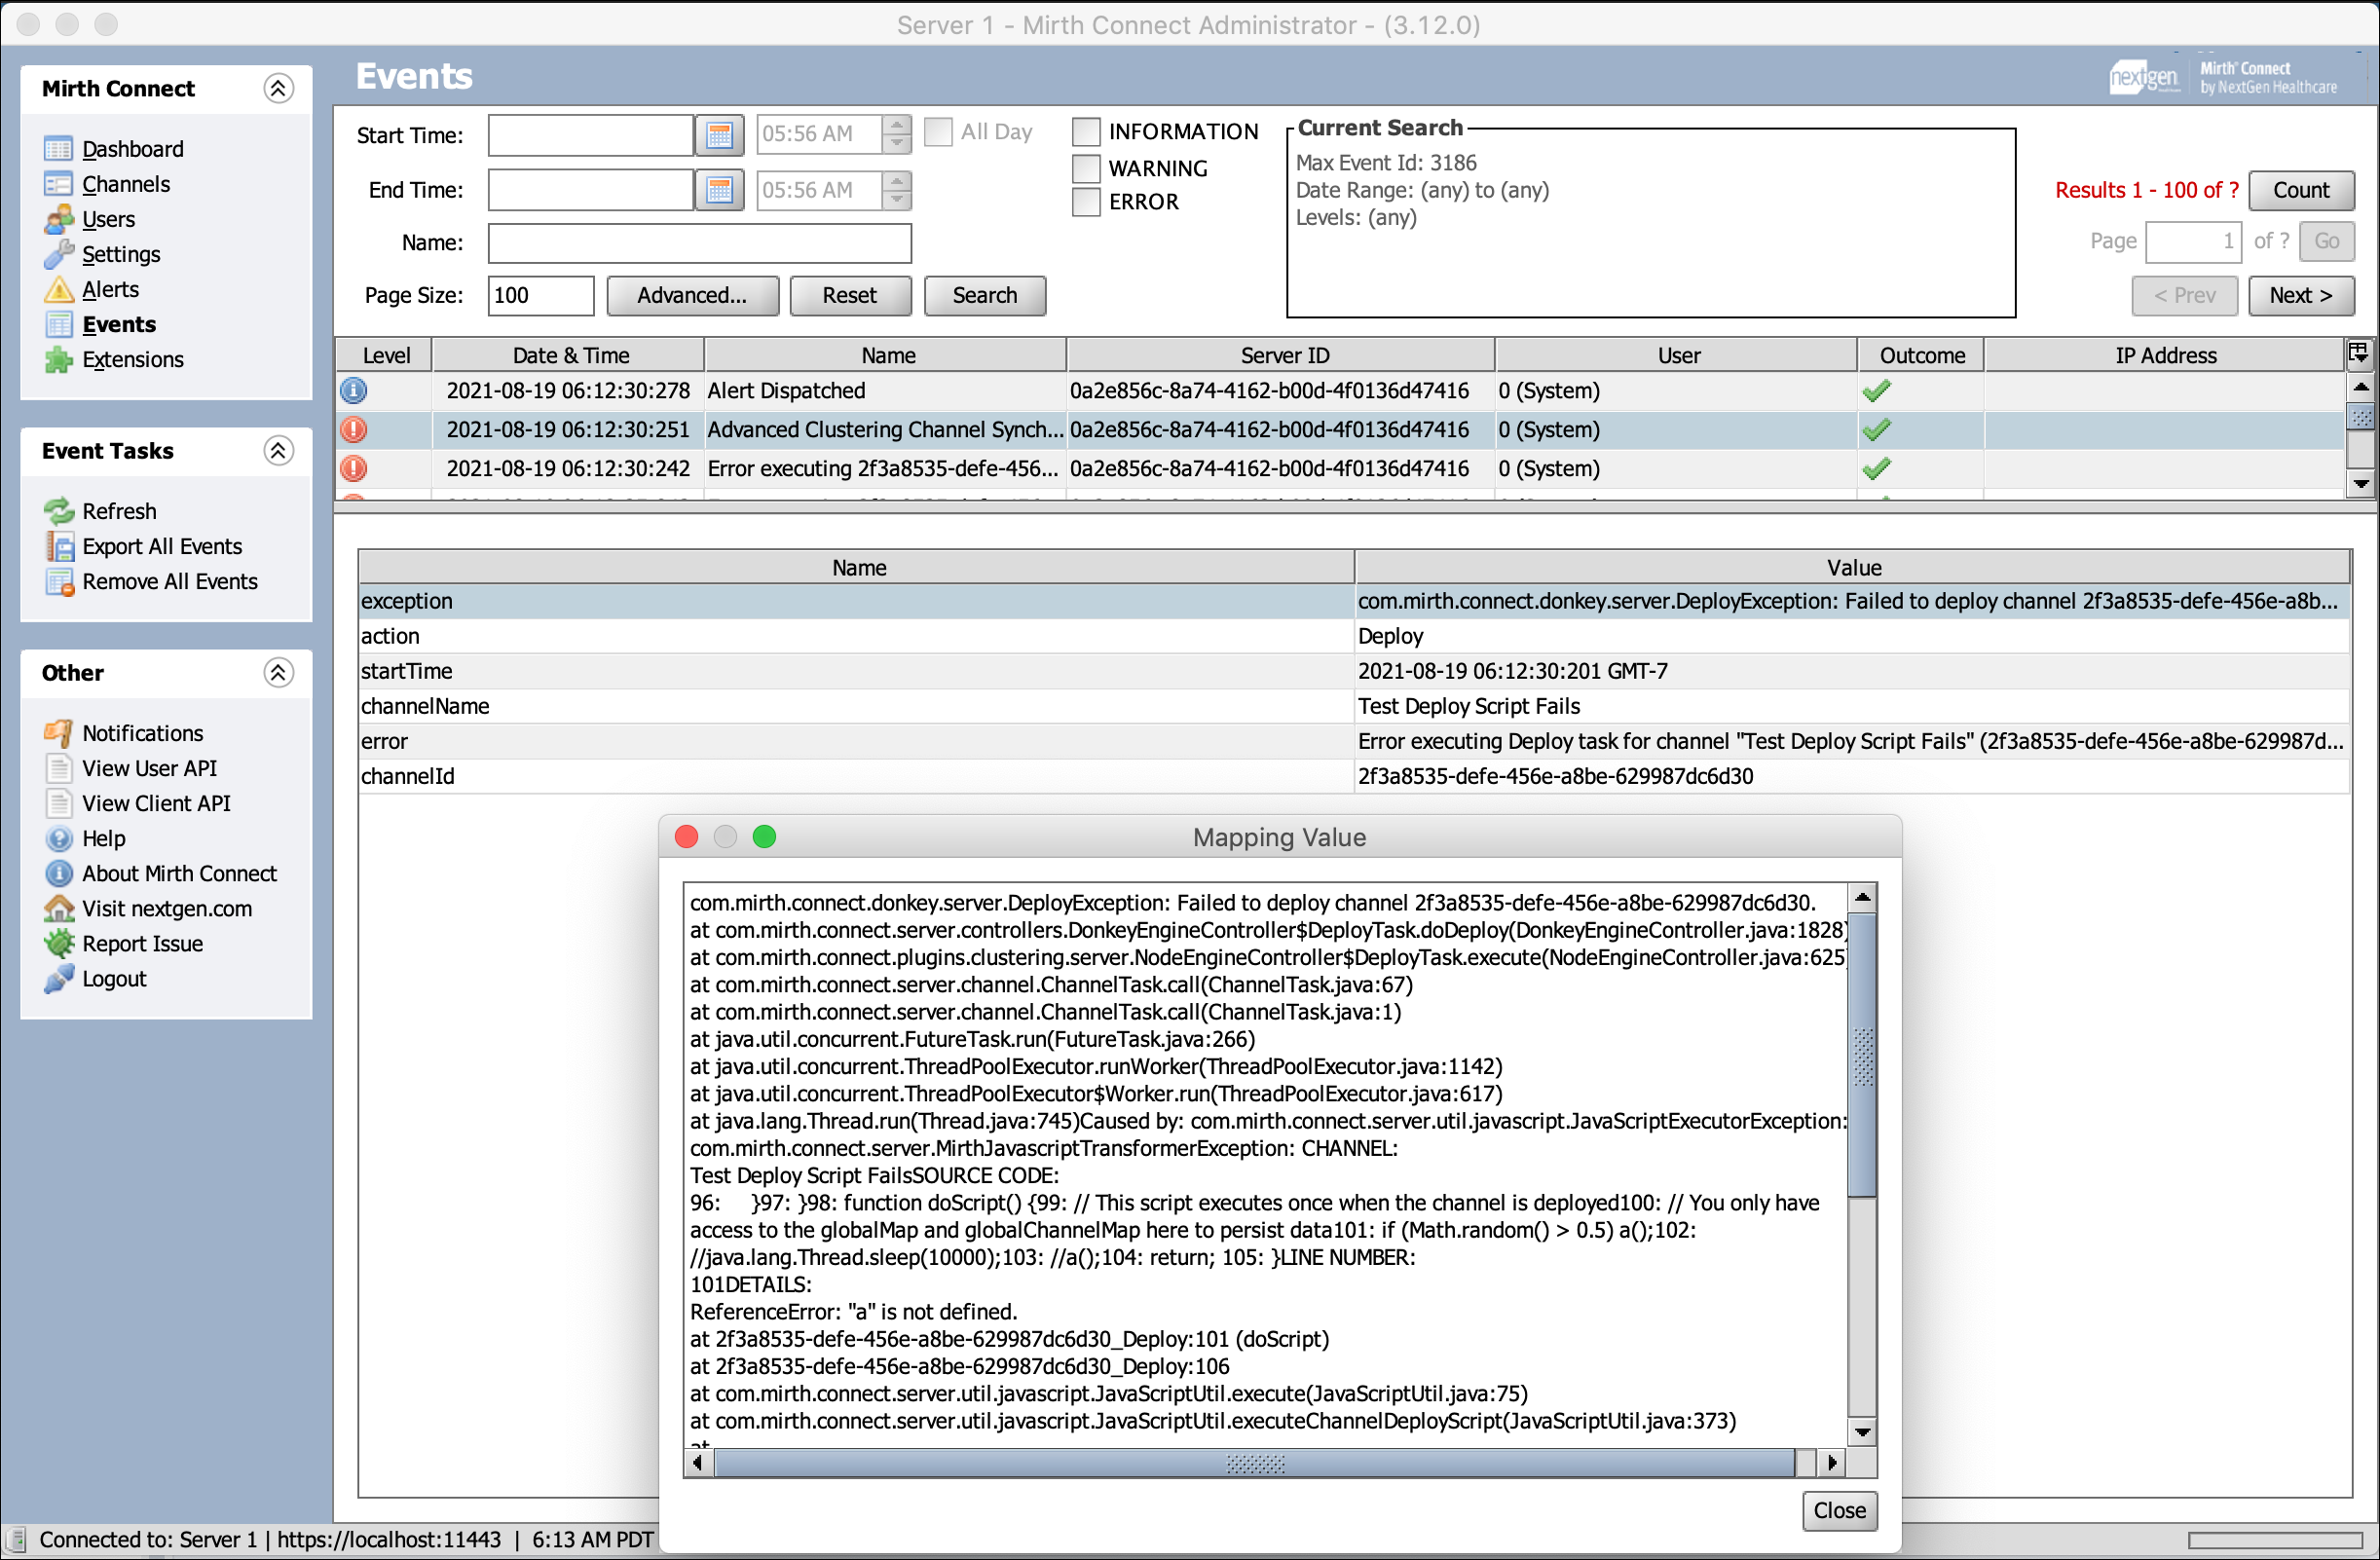Select the channelName attribute row

click(x=1354, y=706)
